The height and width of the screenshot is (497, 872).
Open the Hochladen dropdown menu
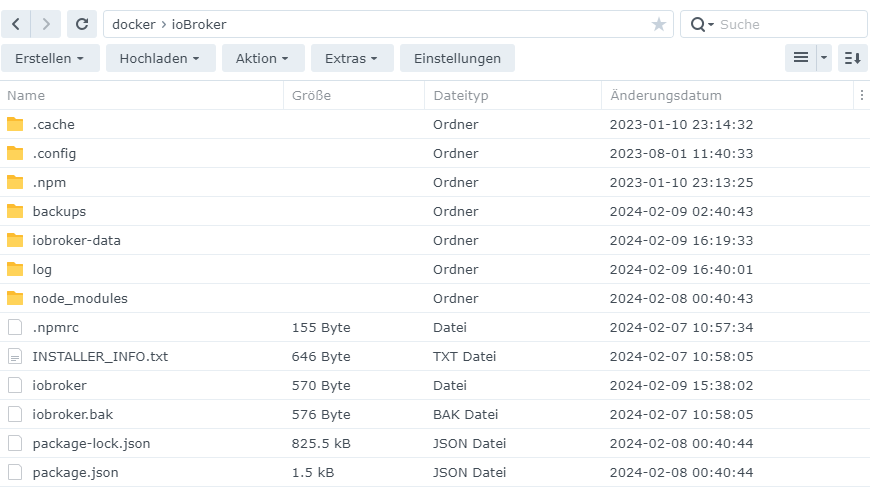click(x=160, y=58)
